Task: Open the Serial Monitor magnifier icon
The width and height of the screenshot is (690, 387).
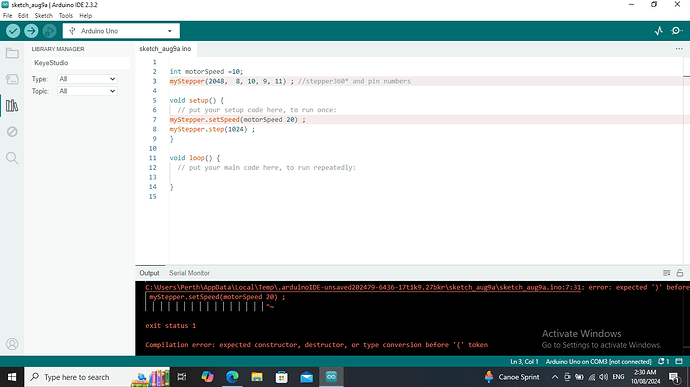Action: tap(676, 31)
